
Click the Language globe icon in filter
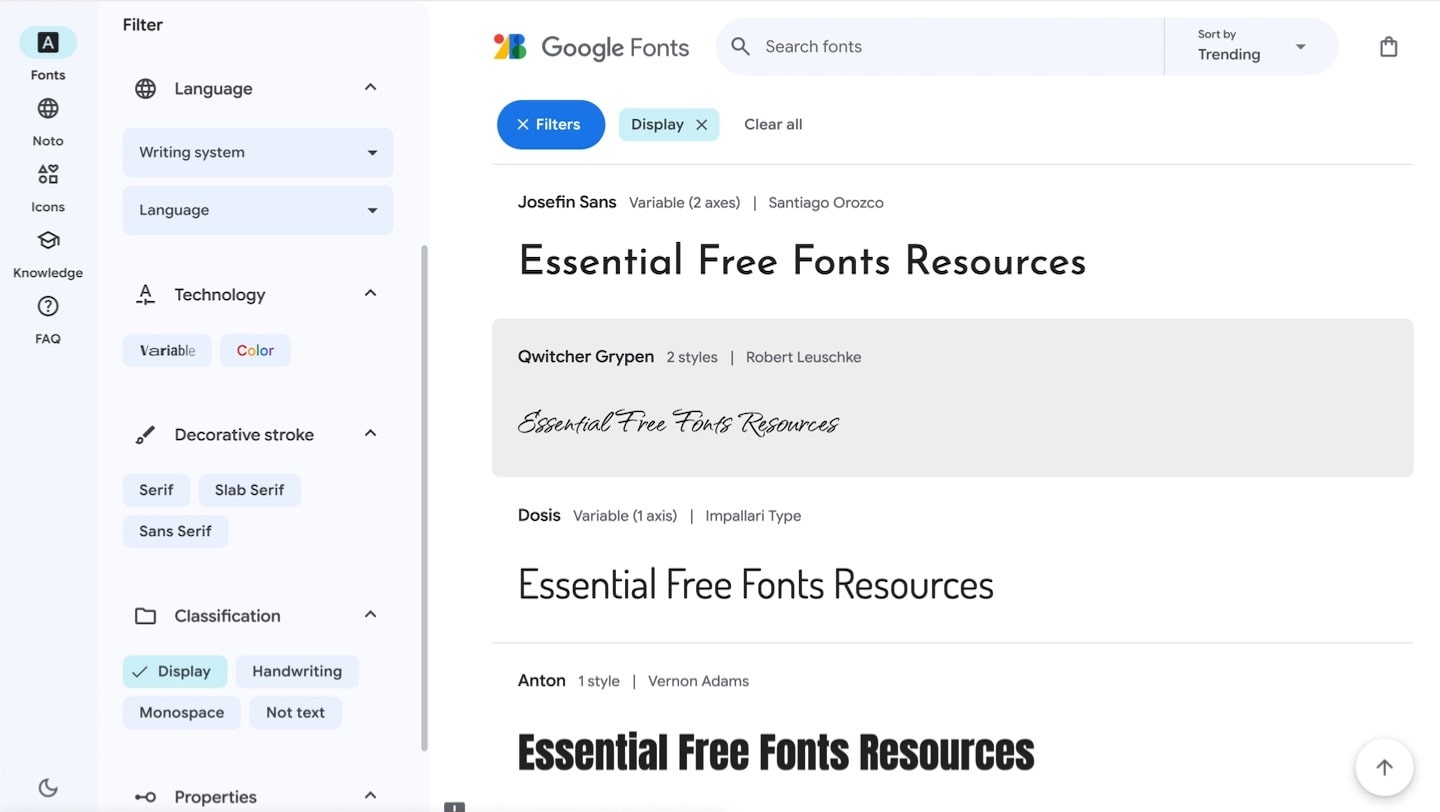pyautogui.click(x=145, y=88)
